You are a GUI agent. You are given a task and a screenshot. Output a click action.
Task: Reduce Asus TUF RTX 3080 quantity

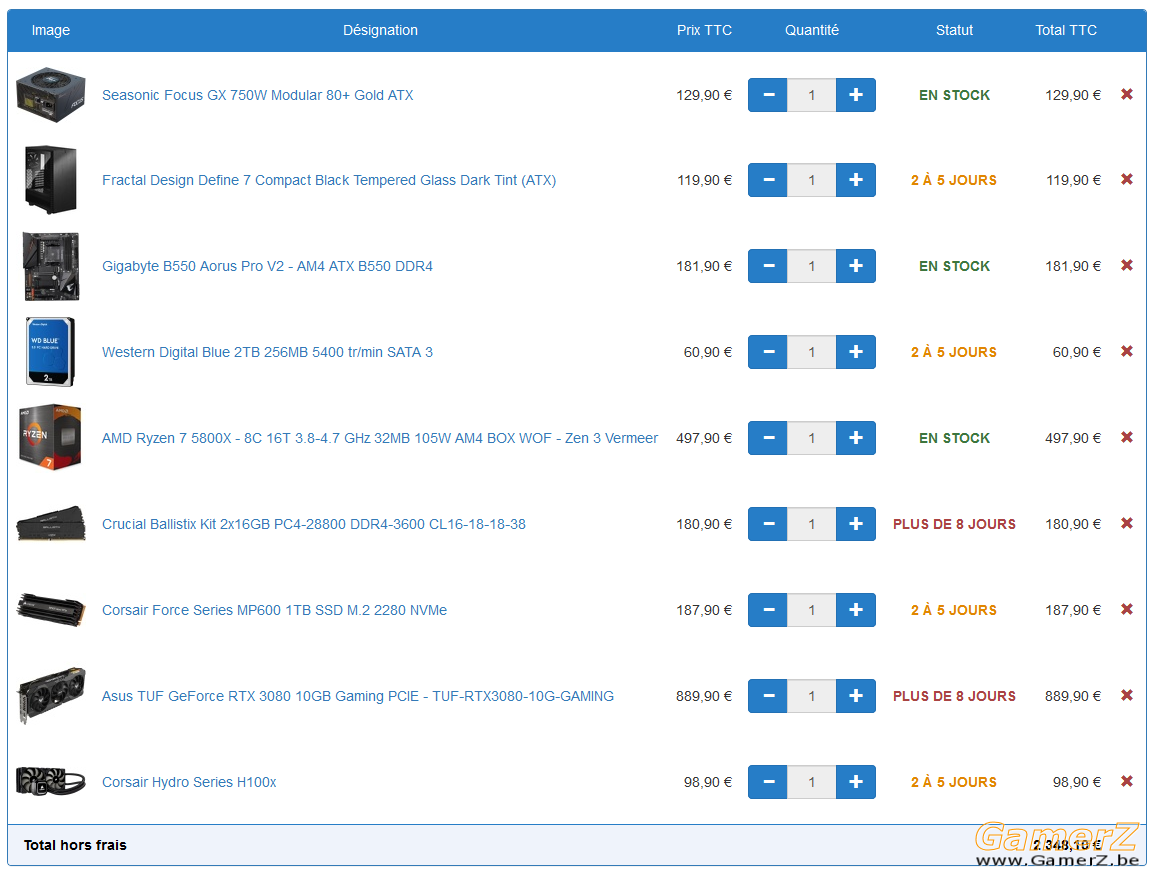click(768, 696)
